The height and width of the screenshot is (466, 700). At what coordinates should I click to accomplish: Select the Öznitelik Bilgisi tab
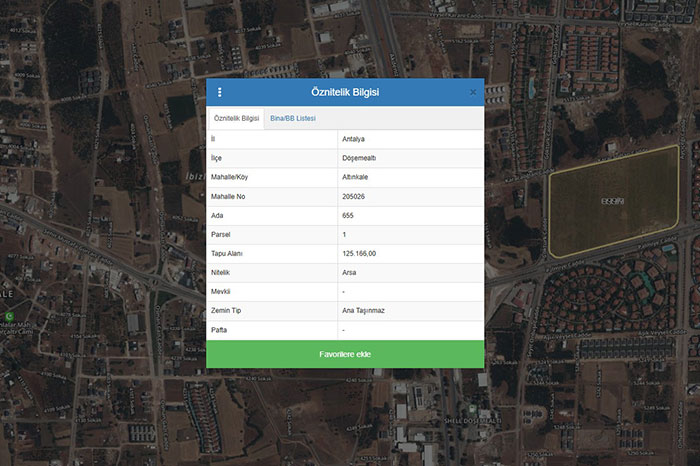(x=236, y=118)
